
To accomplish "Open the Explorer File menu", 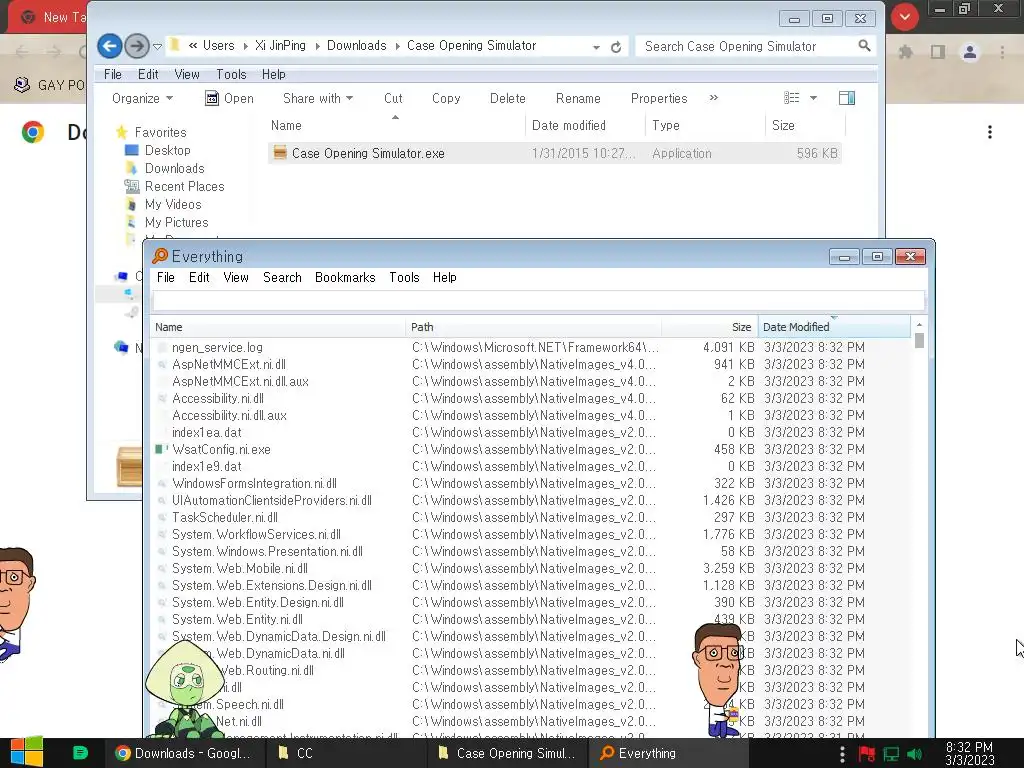I will [x=113, y=74].
